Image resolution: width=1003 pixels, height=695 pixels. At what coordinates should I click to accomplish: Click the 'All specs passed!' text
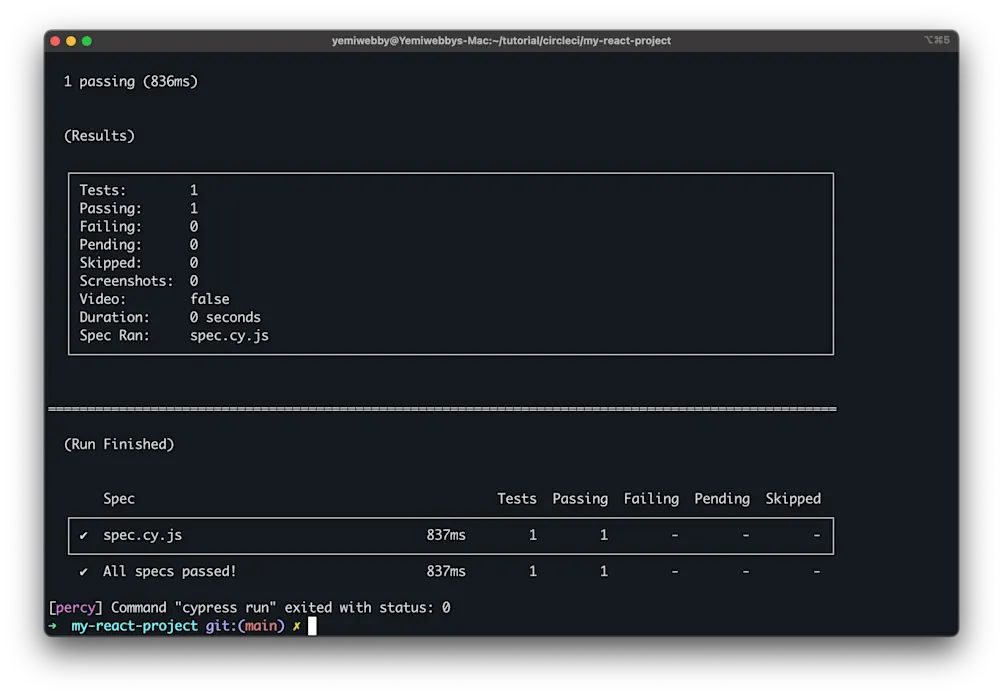170,572
